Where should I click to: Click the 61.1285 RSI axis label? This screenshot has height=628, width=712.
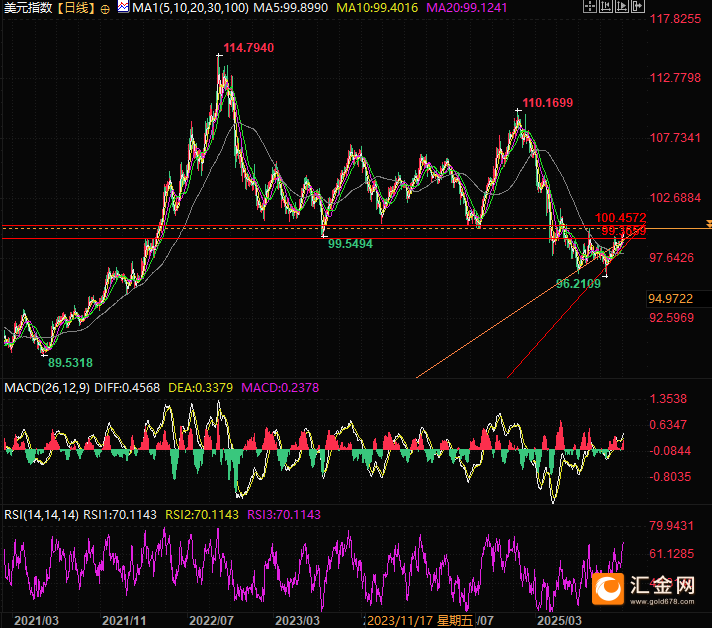(x=672, y=554)
